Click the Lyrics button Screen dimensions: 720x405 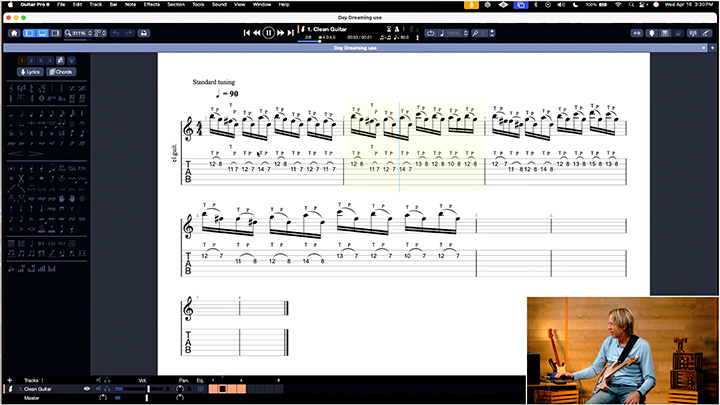[30, 72]
